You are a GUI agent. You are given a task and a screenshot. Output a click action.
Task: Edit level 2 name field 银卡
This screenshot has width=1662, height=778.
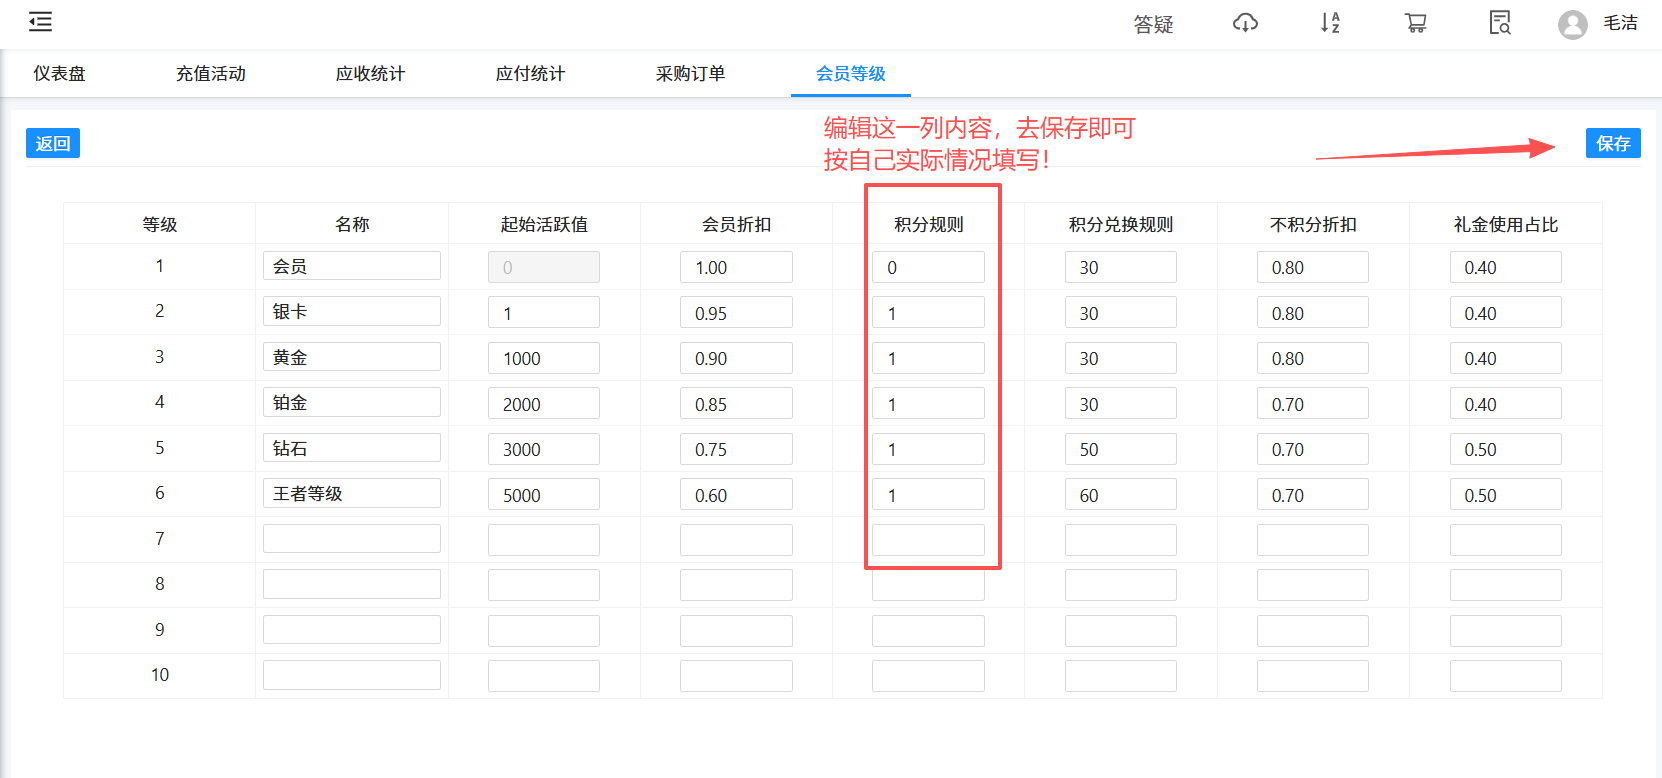[x=352, y=311]
